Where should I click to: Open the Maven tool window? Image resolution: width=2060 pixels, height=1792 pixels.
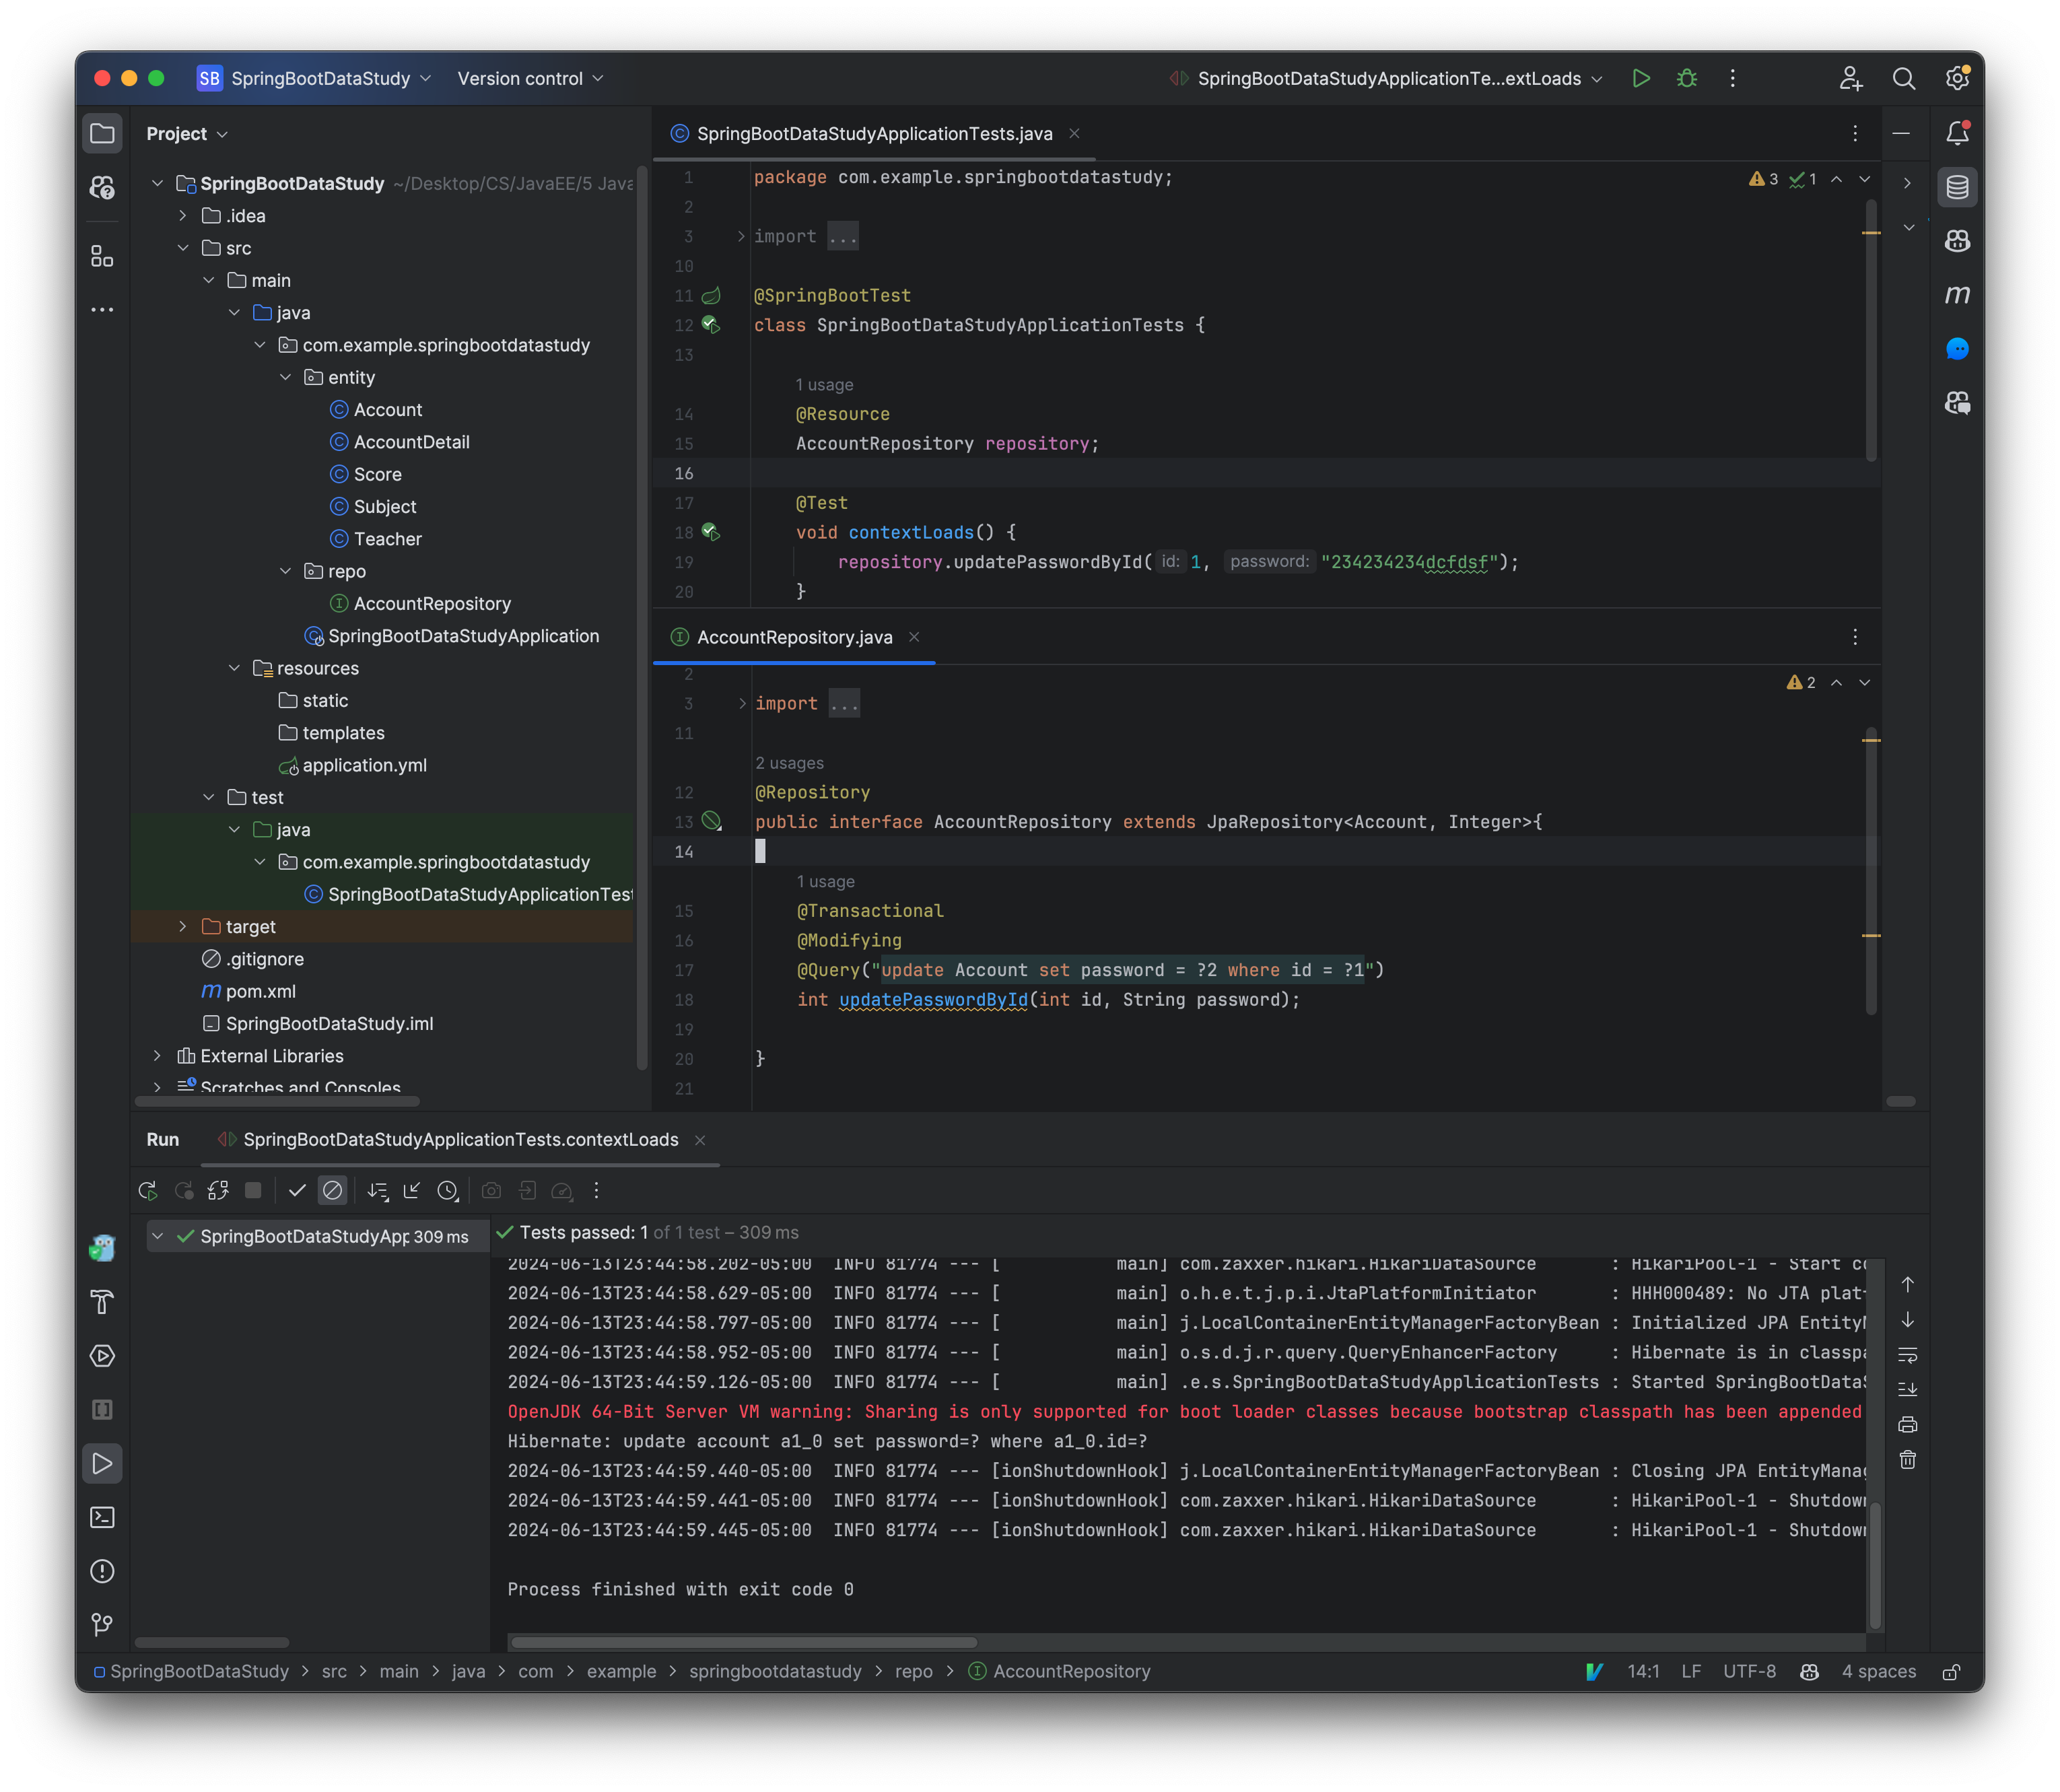(1957, 295)
